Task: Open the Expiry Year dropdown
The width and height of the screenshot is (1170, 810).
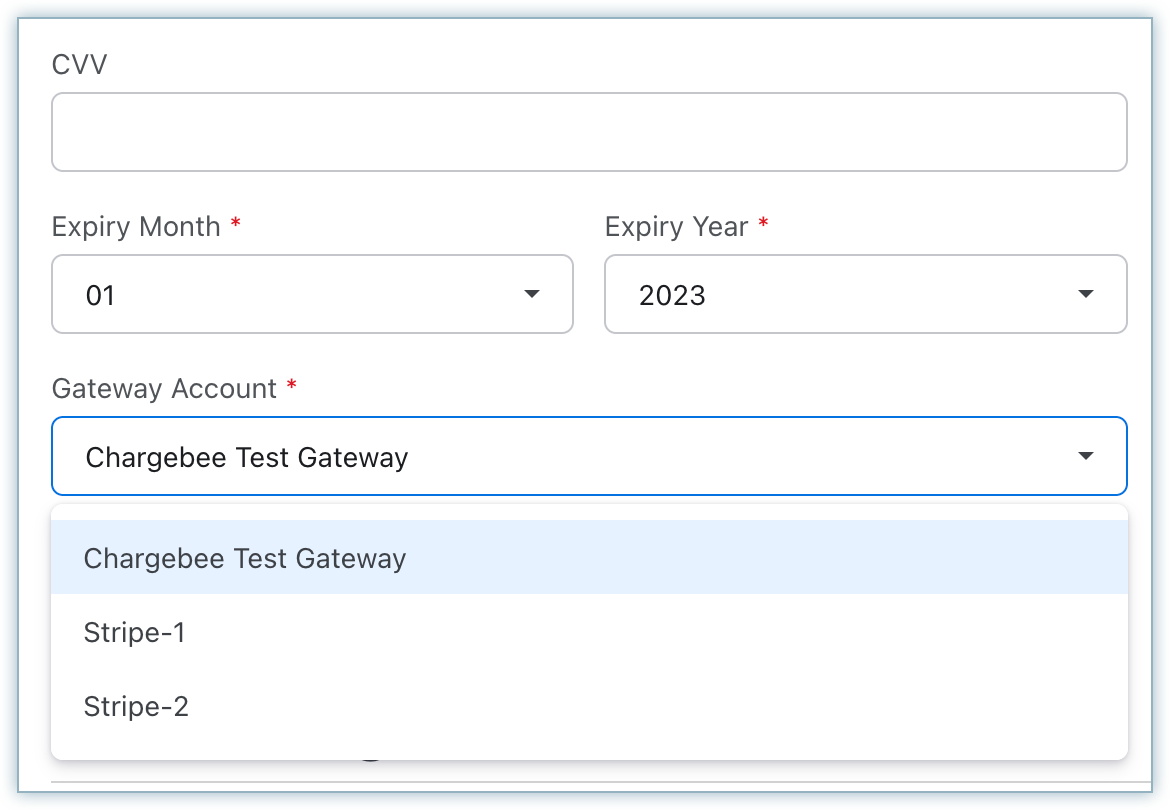Action: pyautogui.click(x=865, y=294)
